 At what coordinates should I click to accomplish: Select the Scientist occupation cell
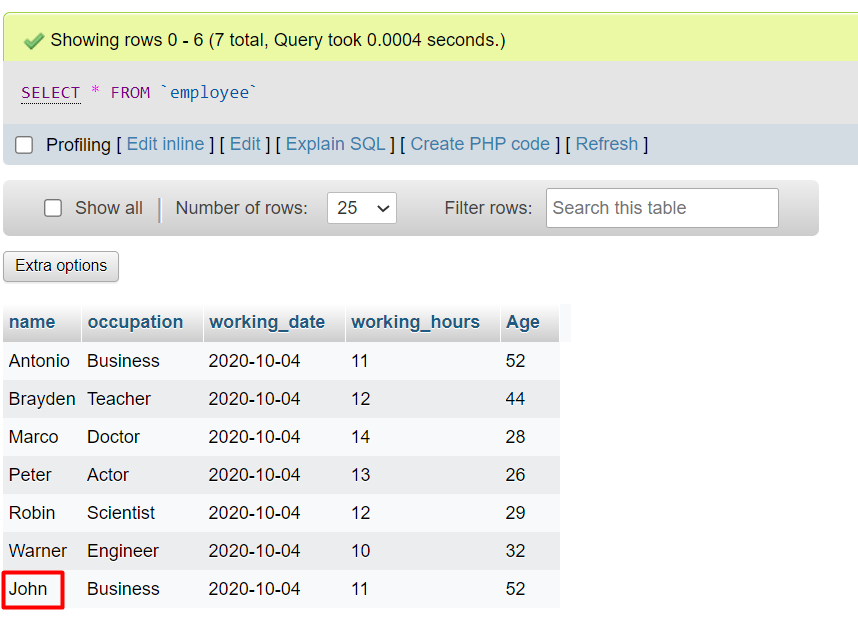coord(121,513)
